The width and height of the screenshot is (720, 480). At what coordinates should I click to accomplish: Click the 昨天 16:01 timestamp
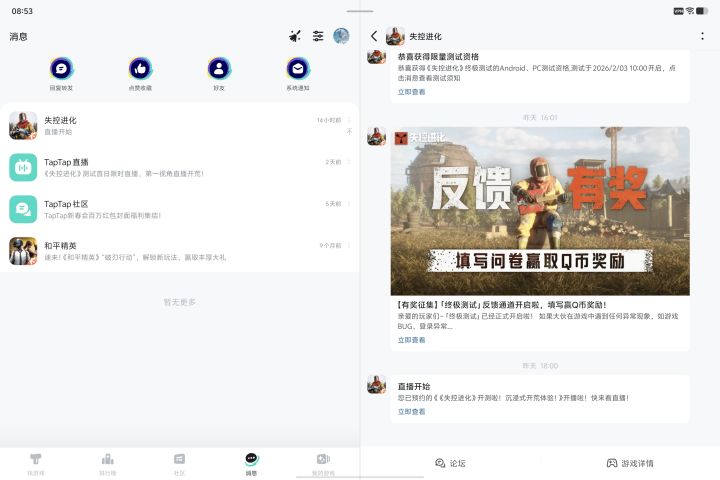540,118
